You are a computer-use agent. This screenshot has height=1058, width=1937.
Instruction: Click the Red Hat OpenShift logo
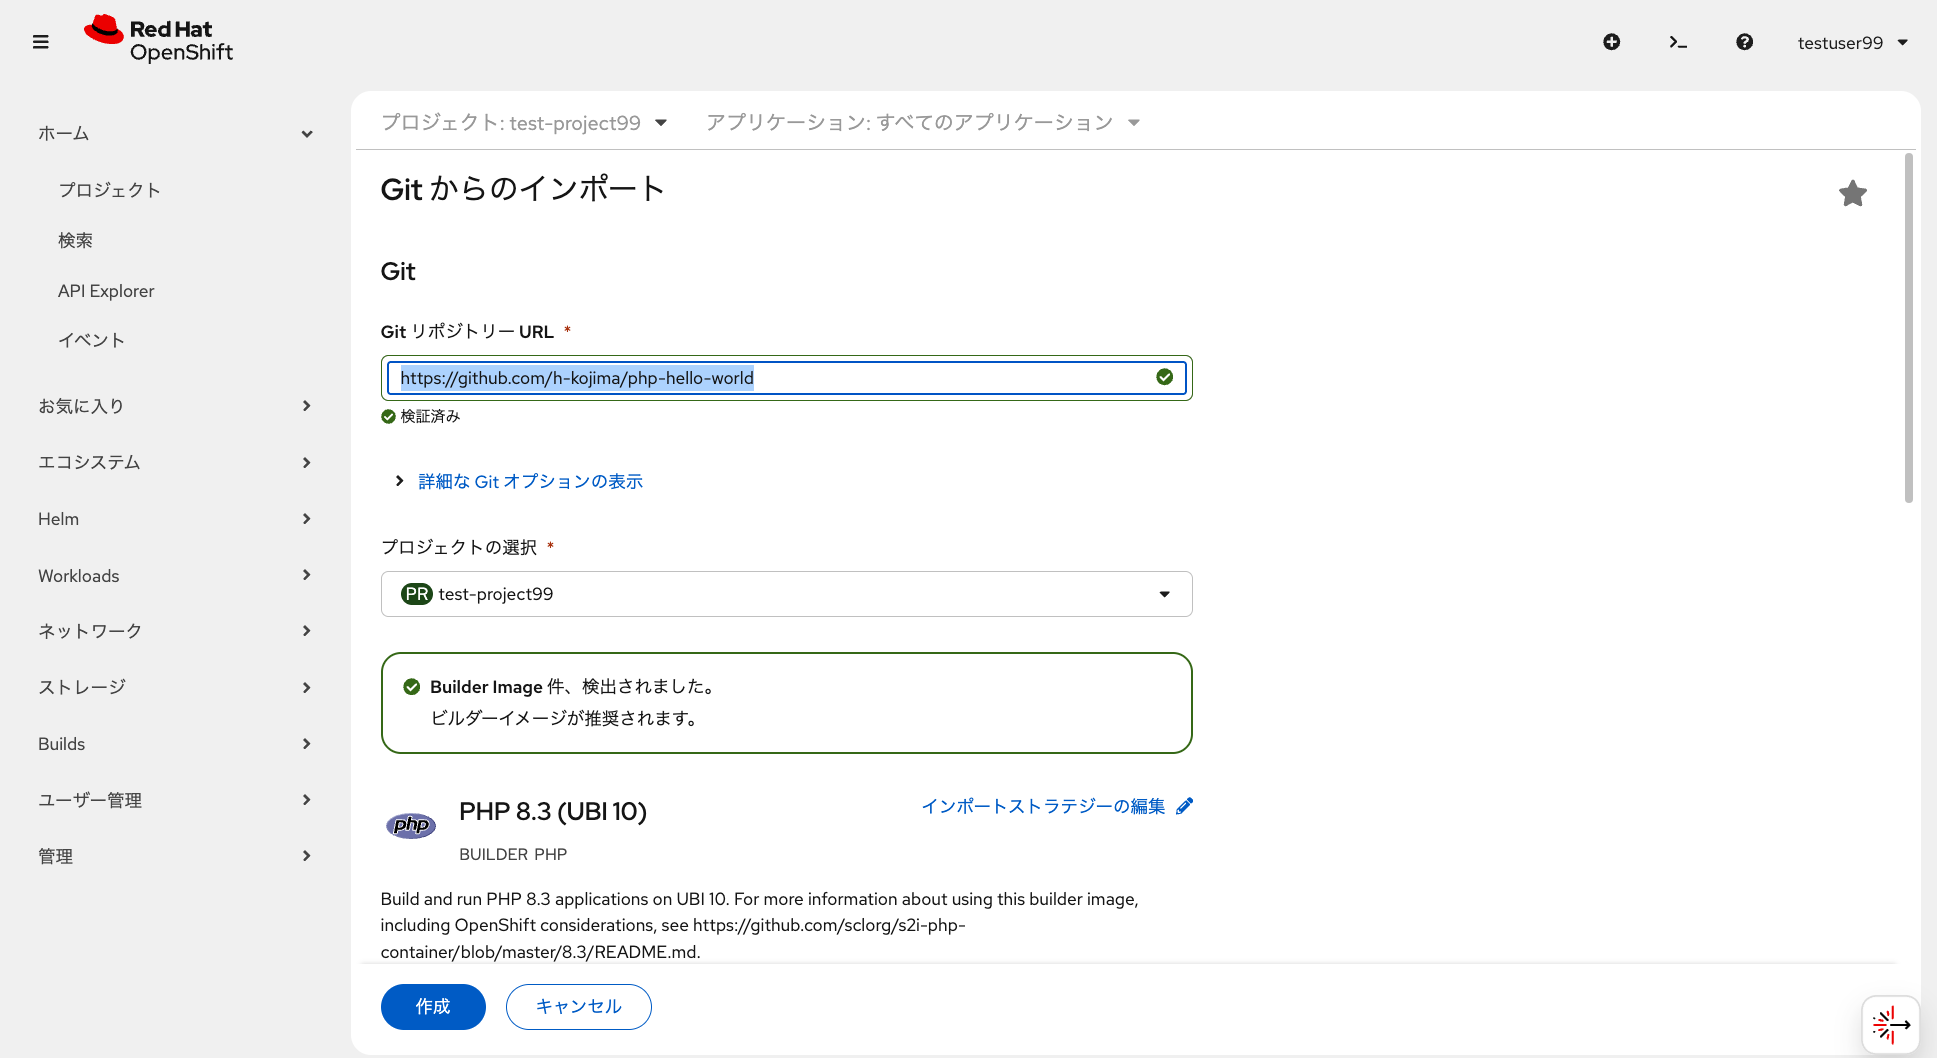click(x=160, y=38)
